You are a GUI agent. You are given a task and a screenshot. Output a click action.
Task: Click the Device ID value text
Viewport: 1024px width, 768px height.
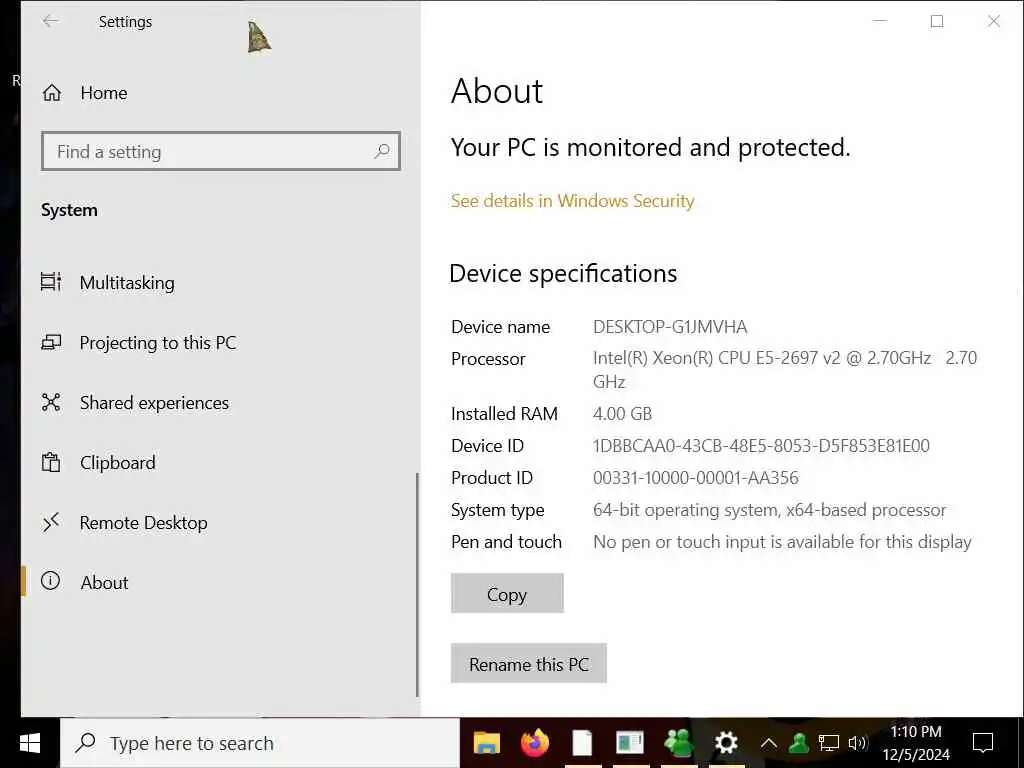[x=761, y=446]
